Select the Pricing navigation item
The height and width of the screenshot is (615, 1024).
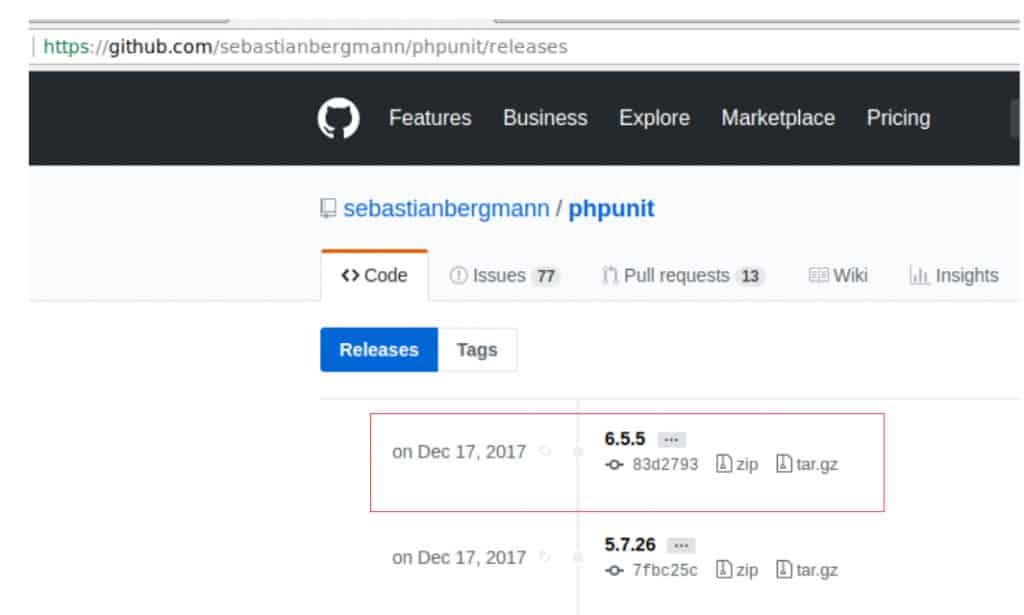click(898, 118)
